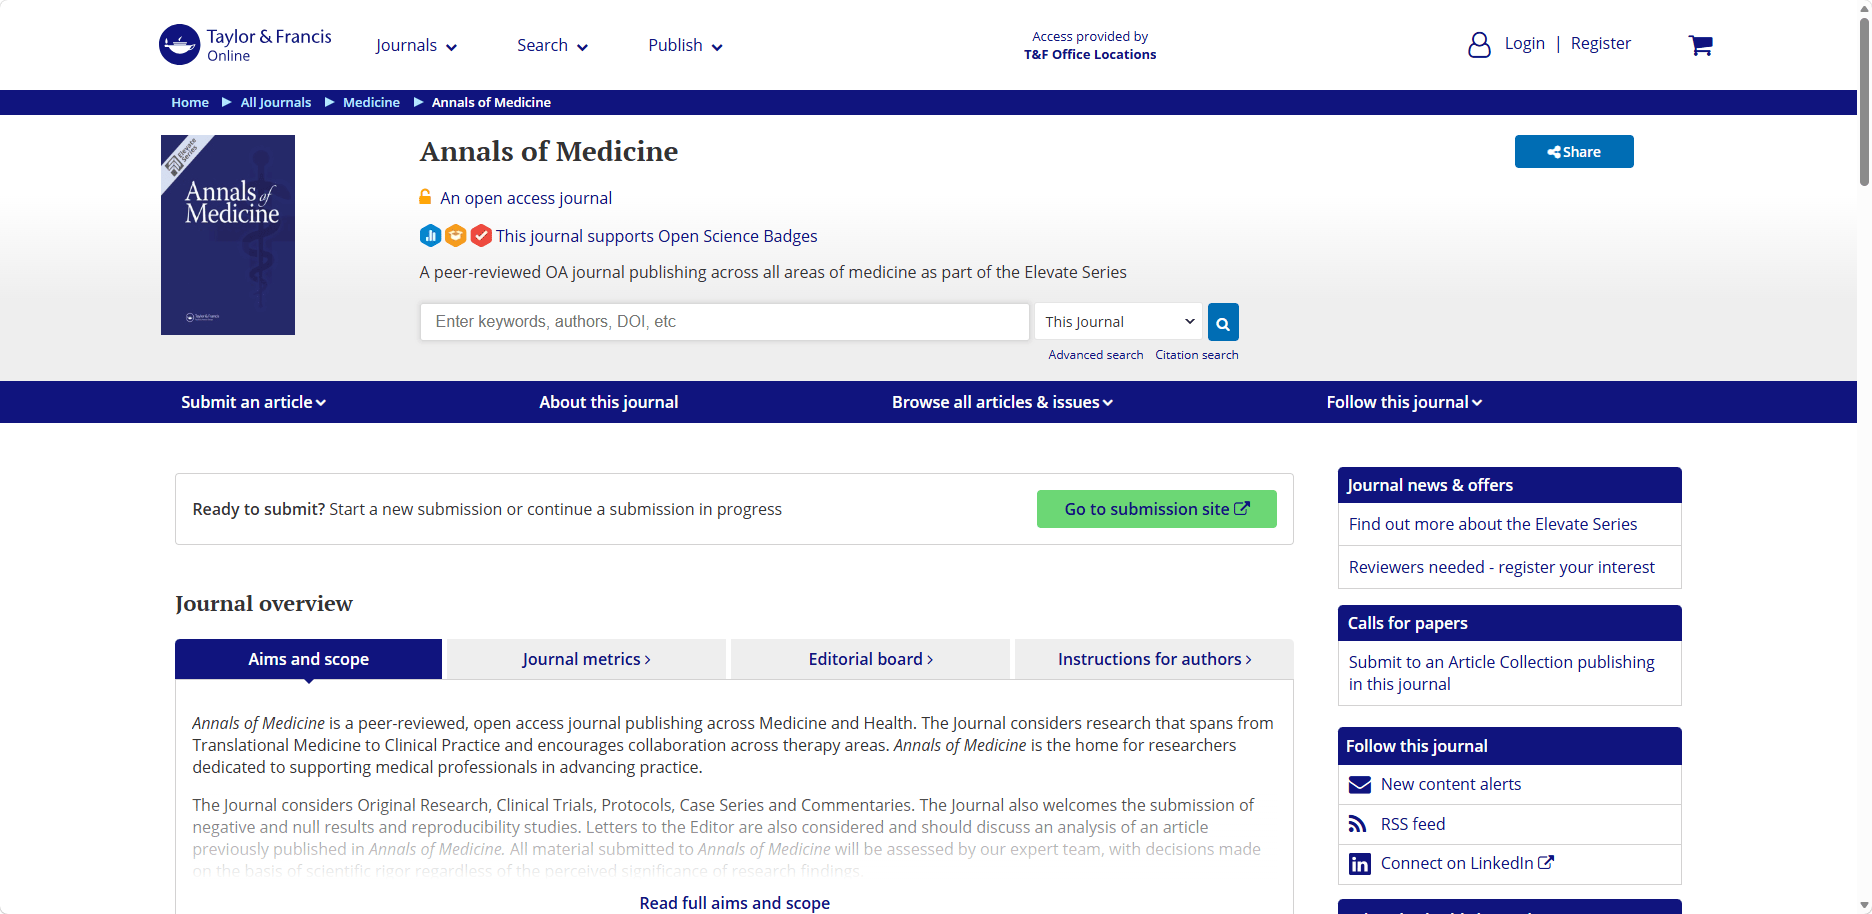Click the magnifier search button

1223,322
